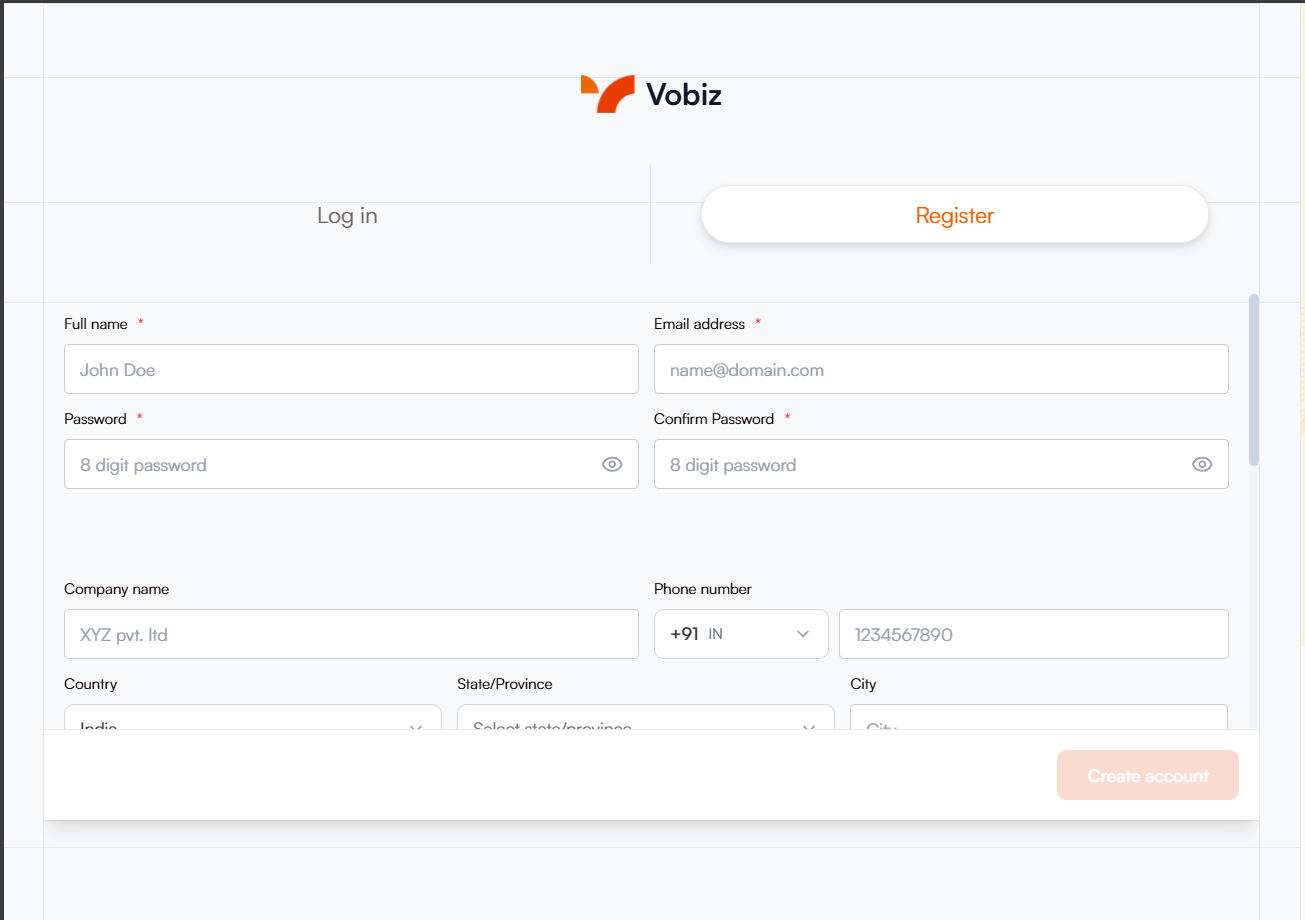Click the required asterisk next to Email address
The image size is (1305, 920).
coord(757,322)
